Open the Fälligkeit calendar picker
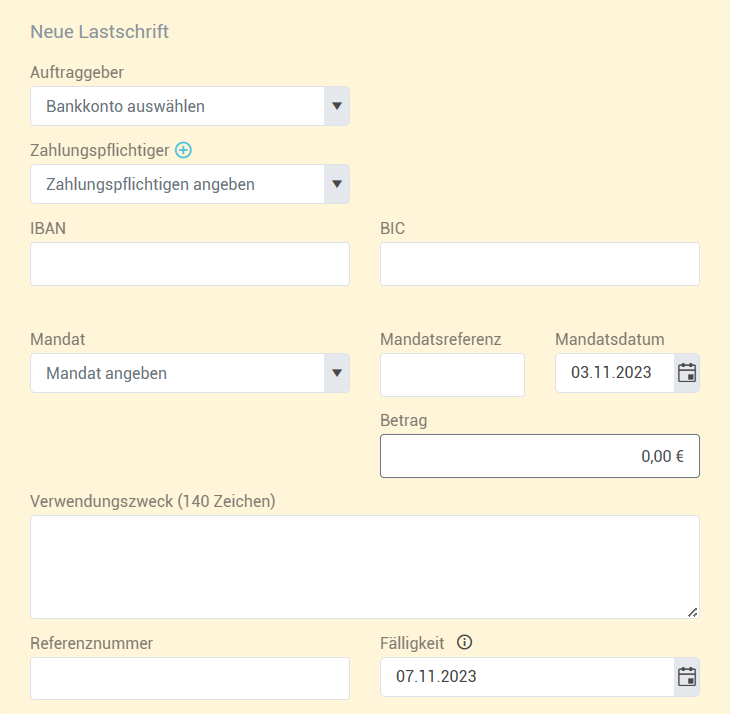The width and height of the screenshot is (730, 714). pos(687,677)
